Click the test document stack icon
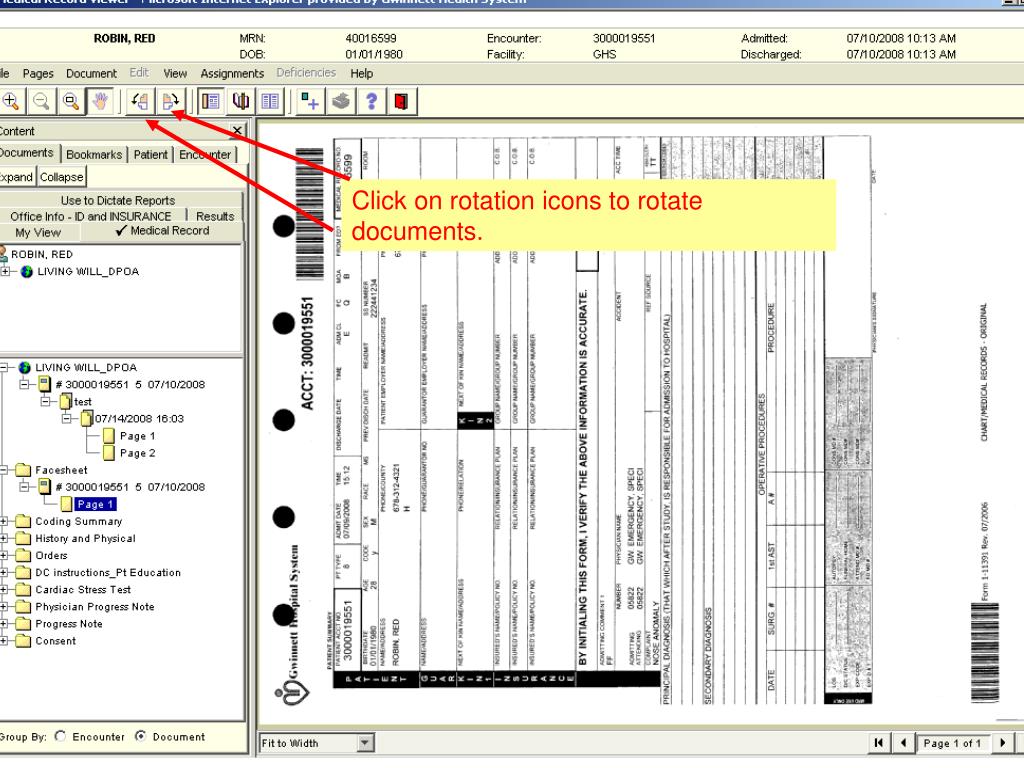The width and height of the screenshot is (1024, 768). click(x=66, y=402)
